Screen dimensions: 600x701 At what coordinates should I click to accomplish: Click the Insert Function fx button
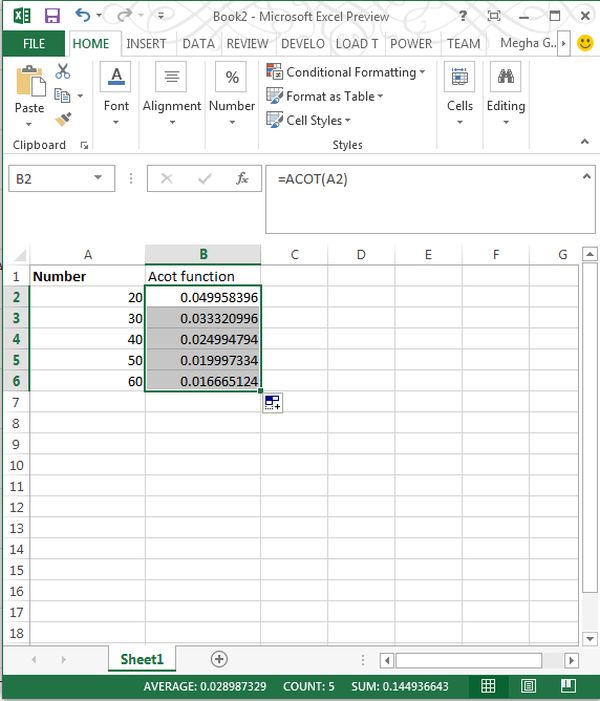(x=242, y=179)
